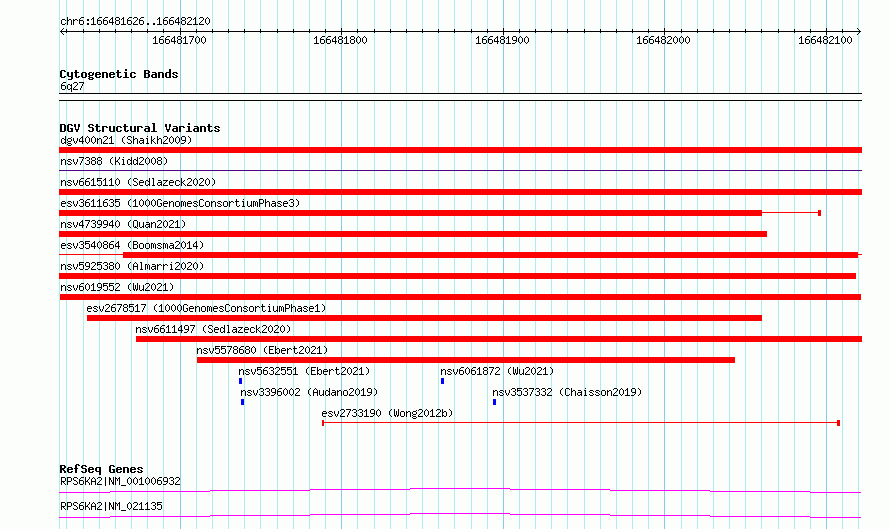Click the chr6:166481626..166482120 region label
The image size is (890, 529).
135,21
